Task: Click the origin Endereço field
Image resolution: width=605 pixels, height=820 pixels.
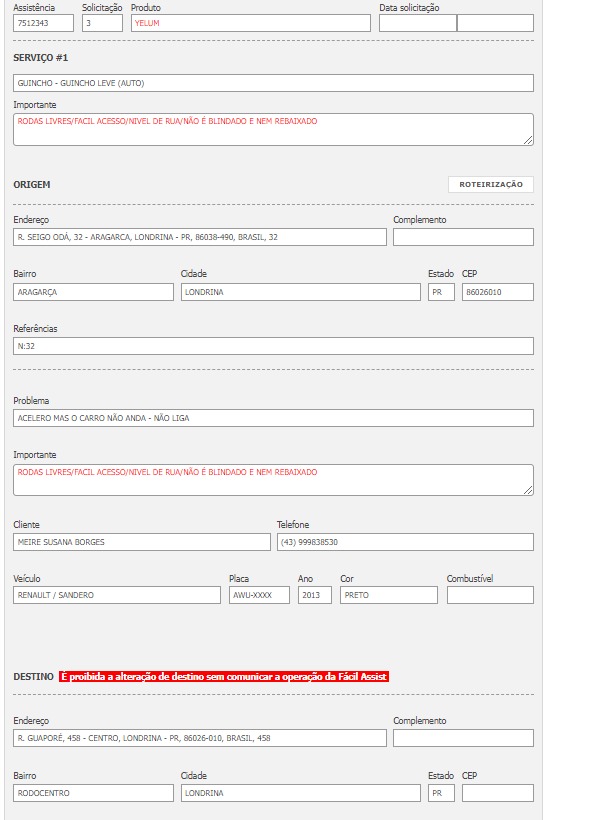Action: coord(200,237)
